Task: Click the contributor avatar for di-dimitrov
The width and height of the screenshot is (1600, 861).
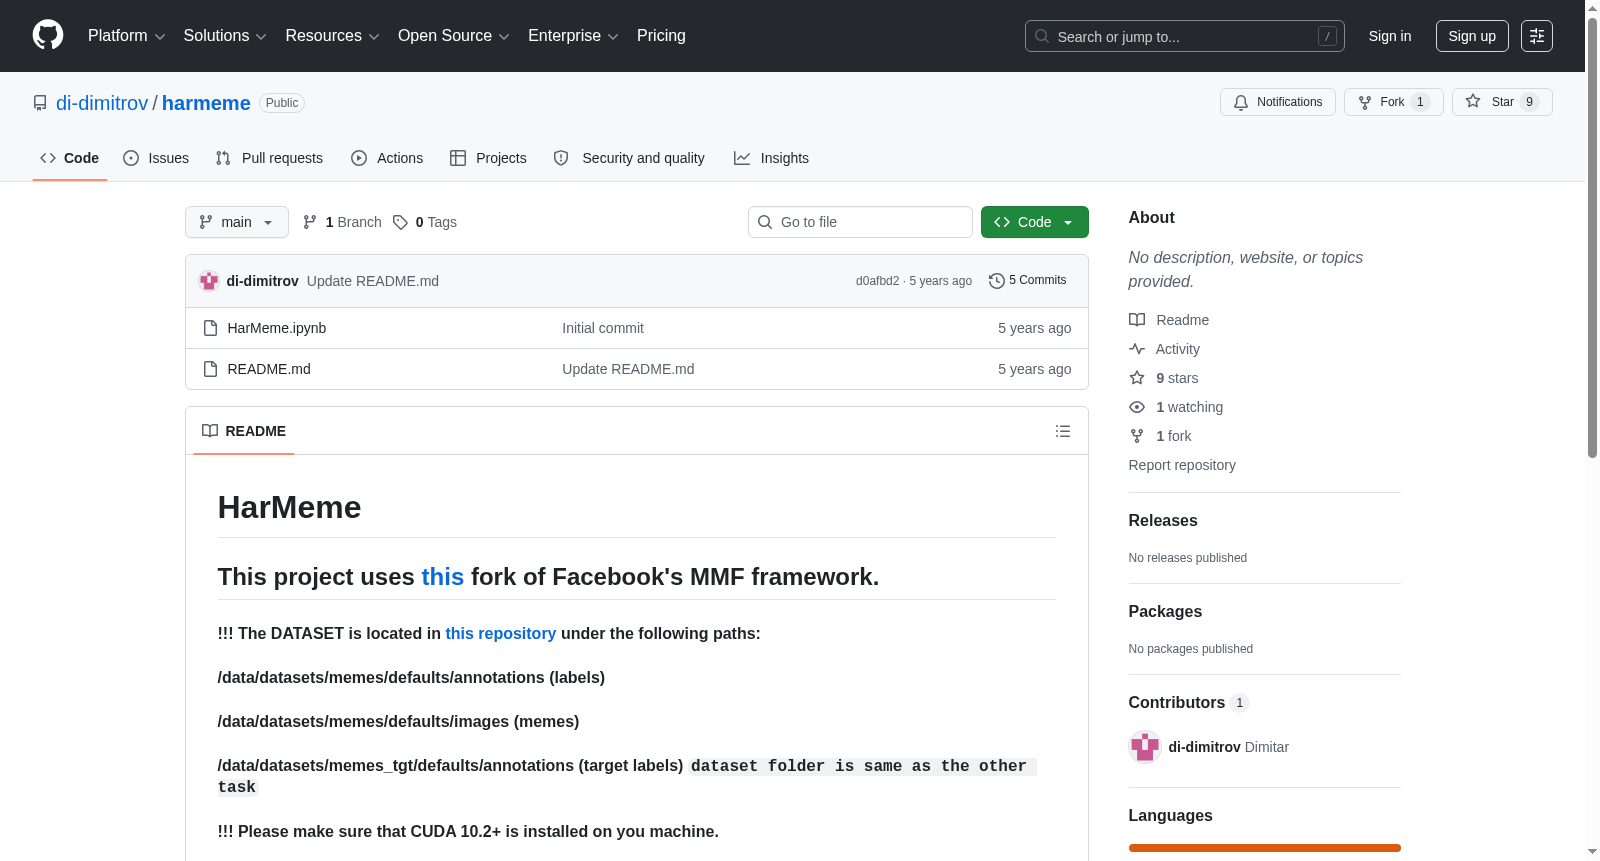Action: coord(1145,747)
